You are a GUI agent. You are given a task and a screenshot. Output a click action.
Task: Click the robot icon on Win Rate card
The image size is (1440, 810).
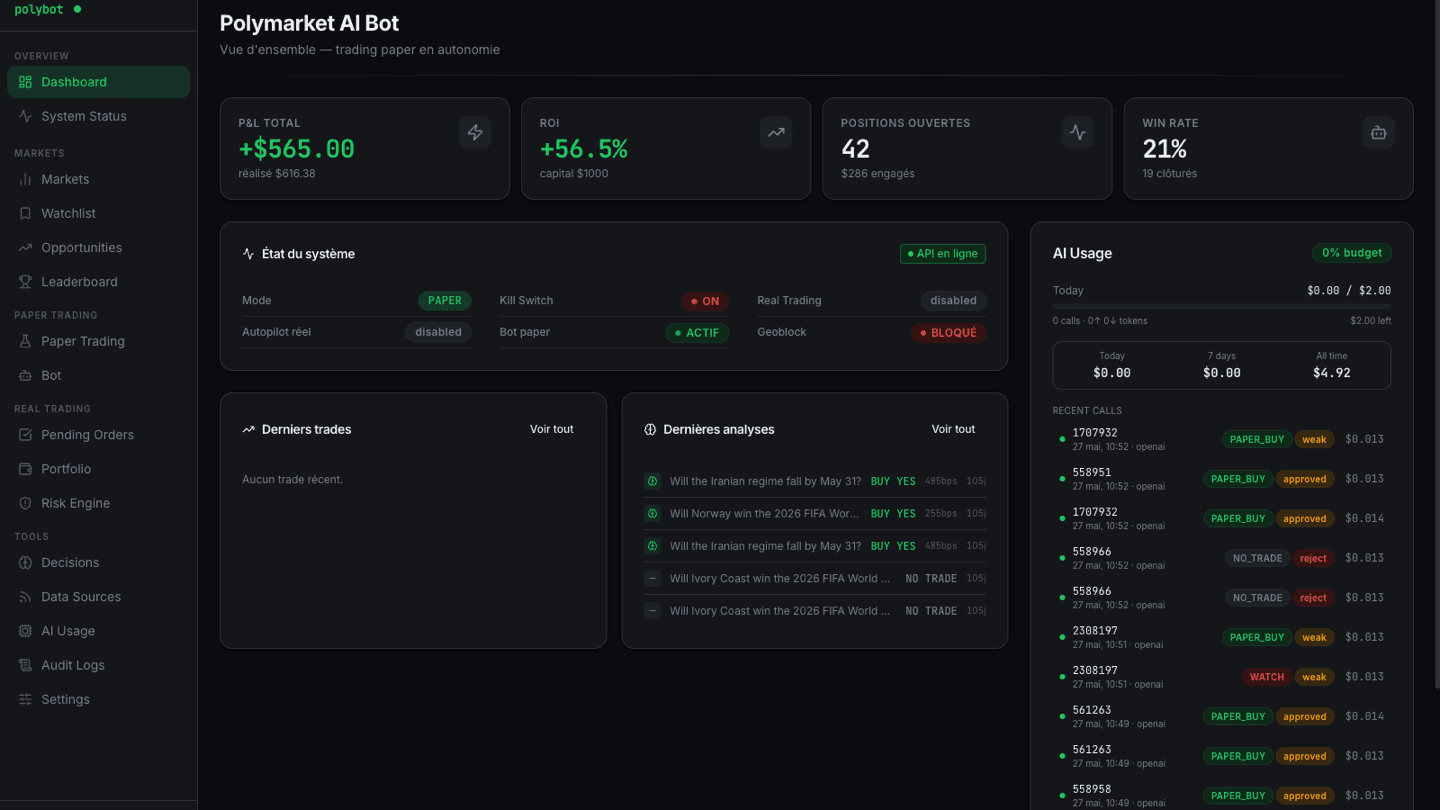[1378, 132]
